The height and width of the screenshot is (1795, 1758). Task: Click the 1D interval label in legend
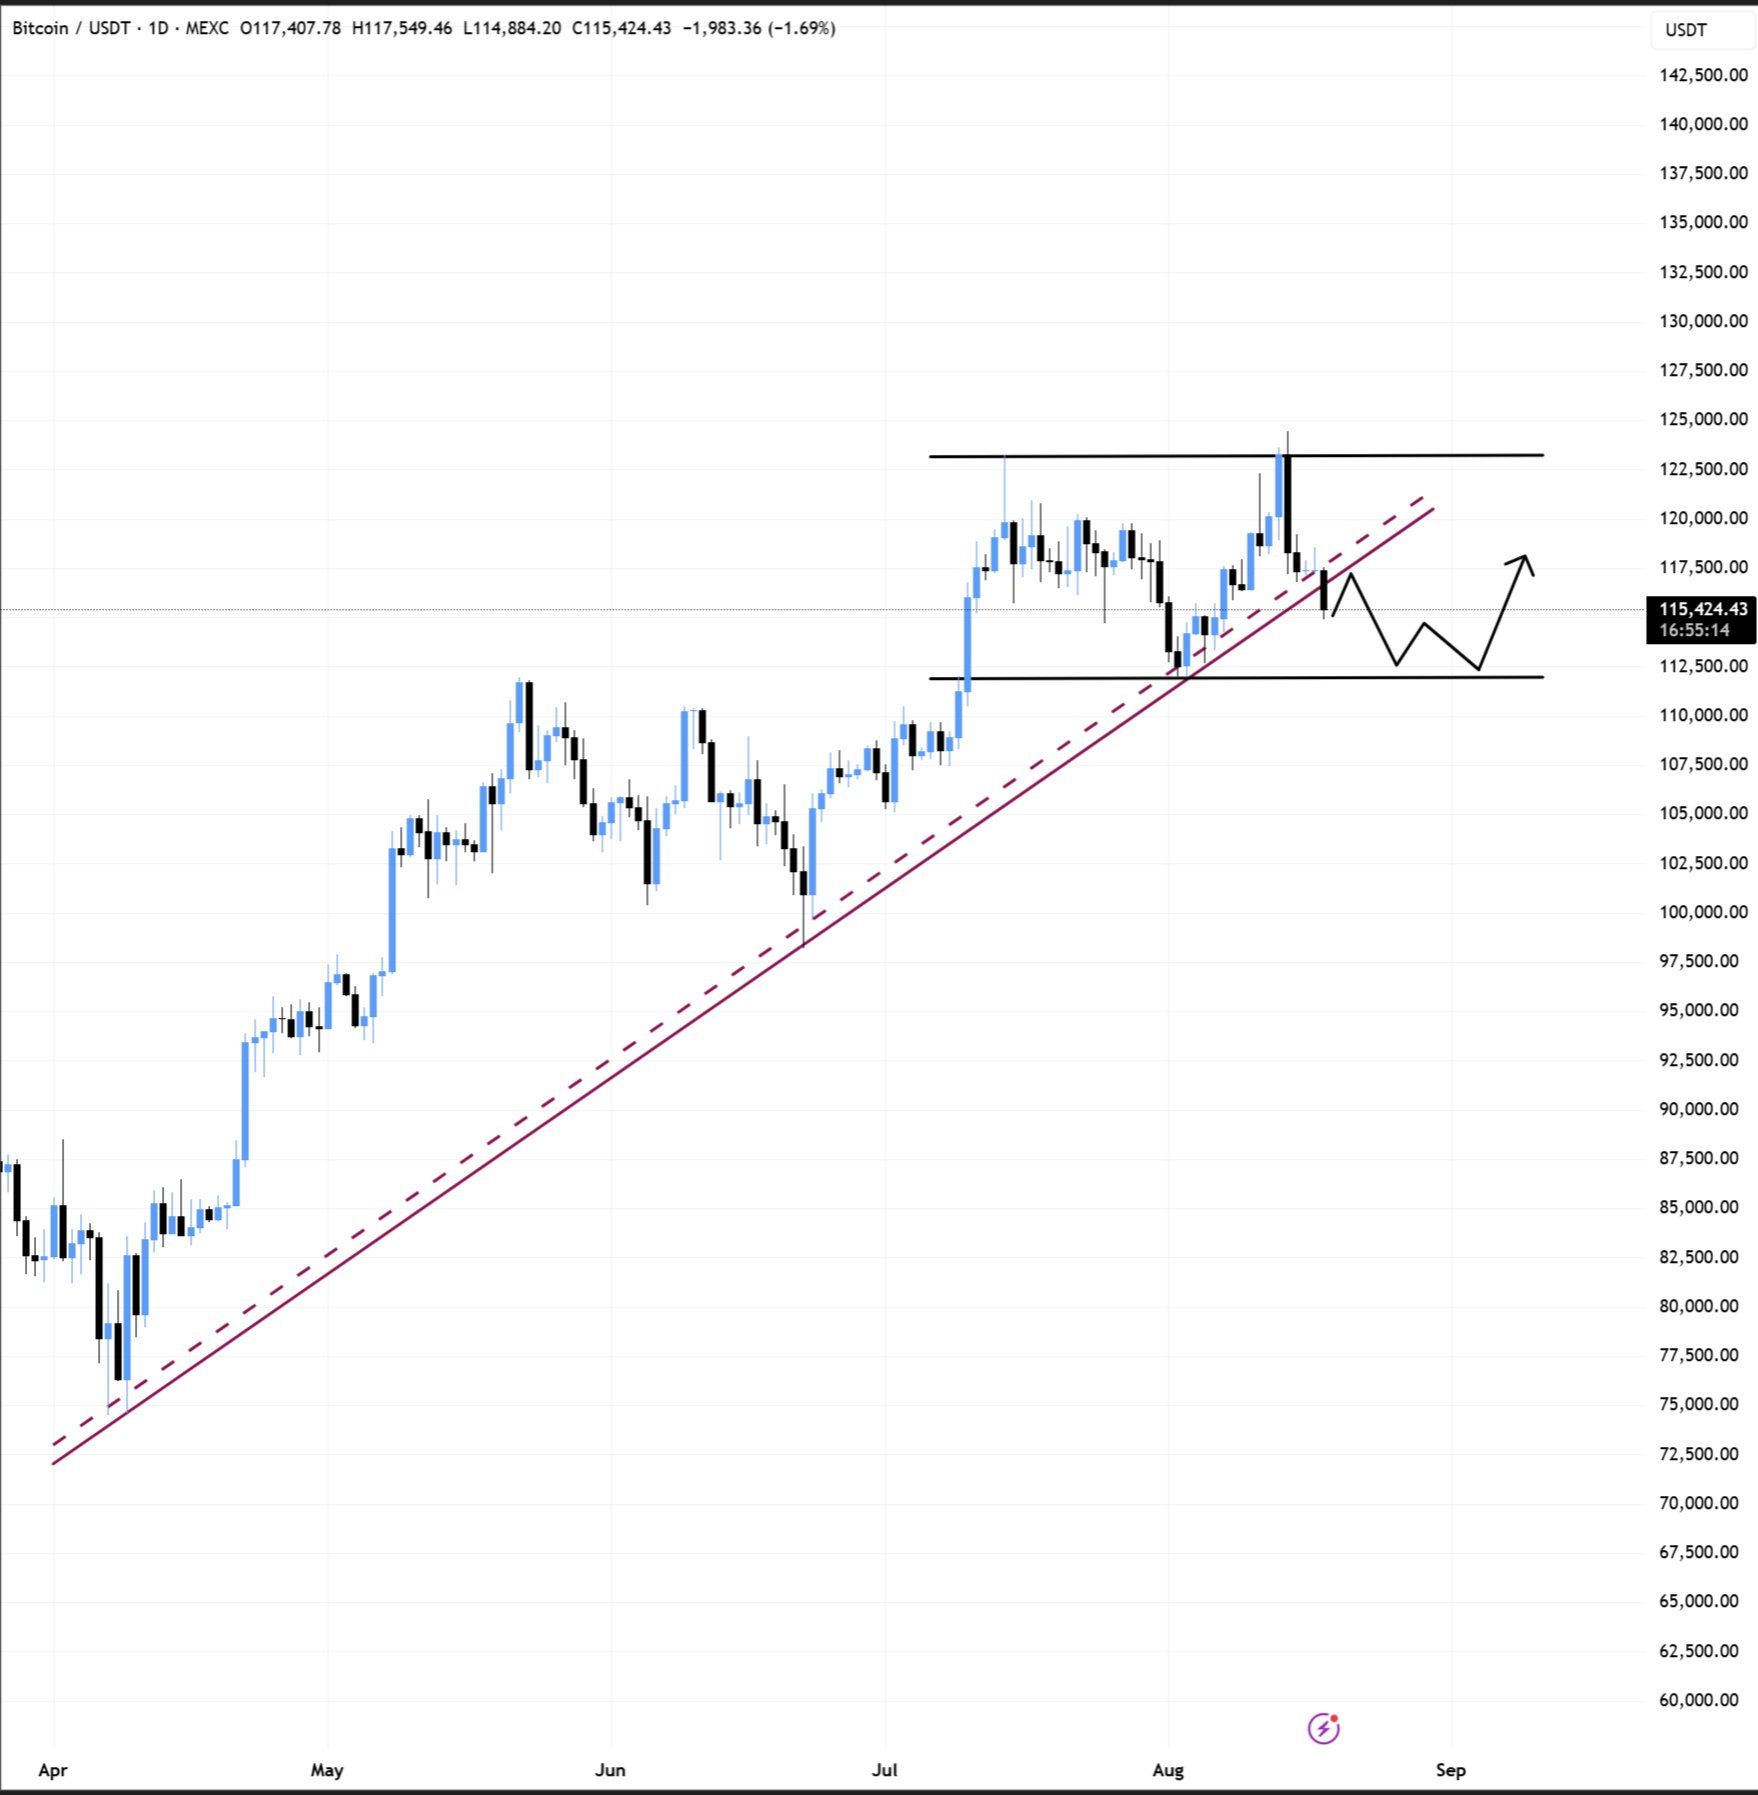tap(158, 28)
